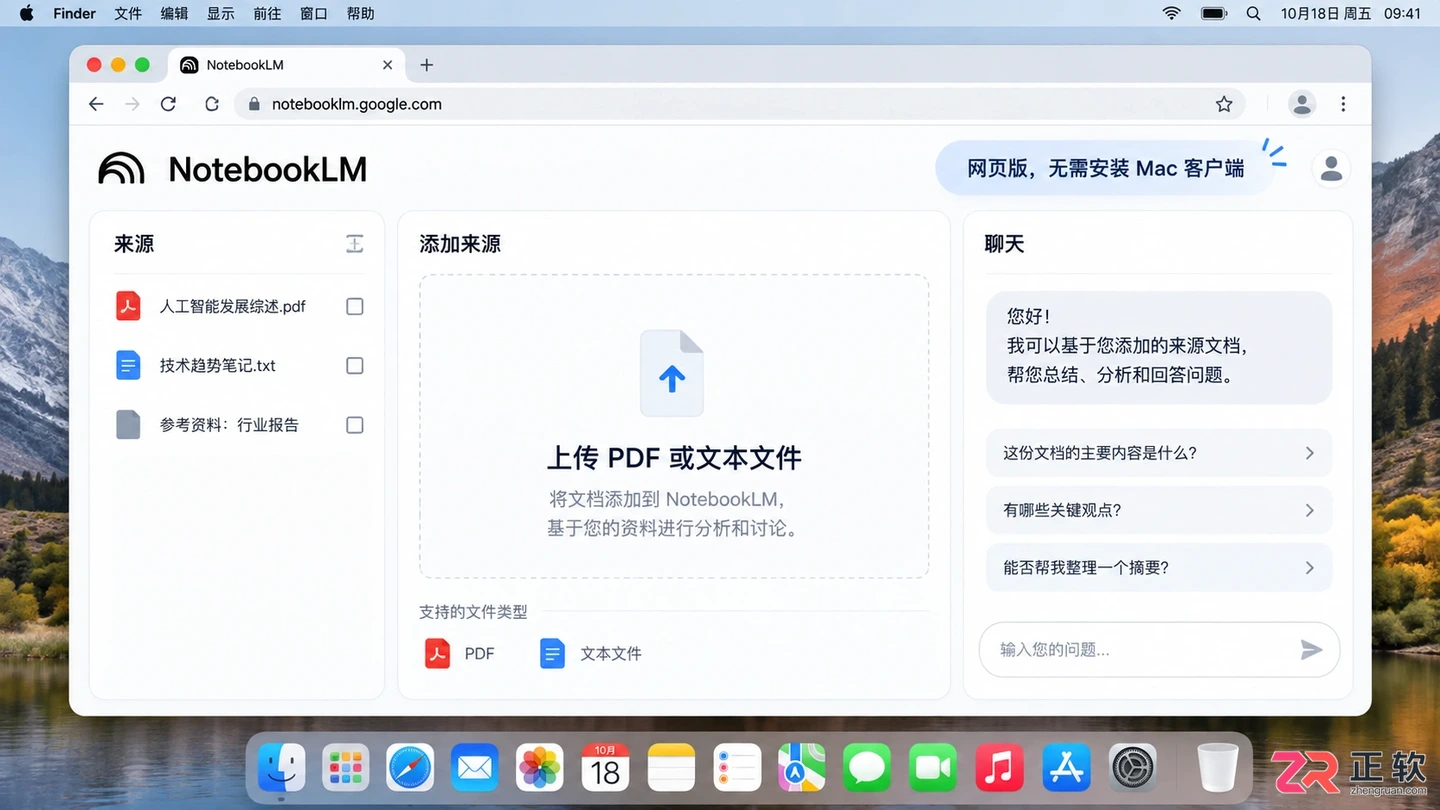The image size is (1440, 810).
Task: Open the 帮助 menu
Action: click(360, 13)
